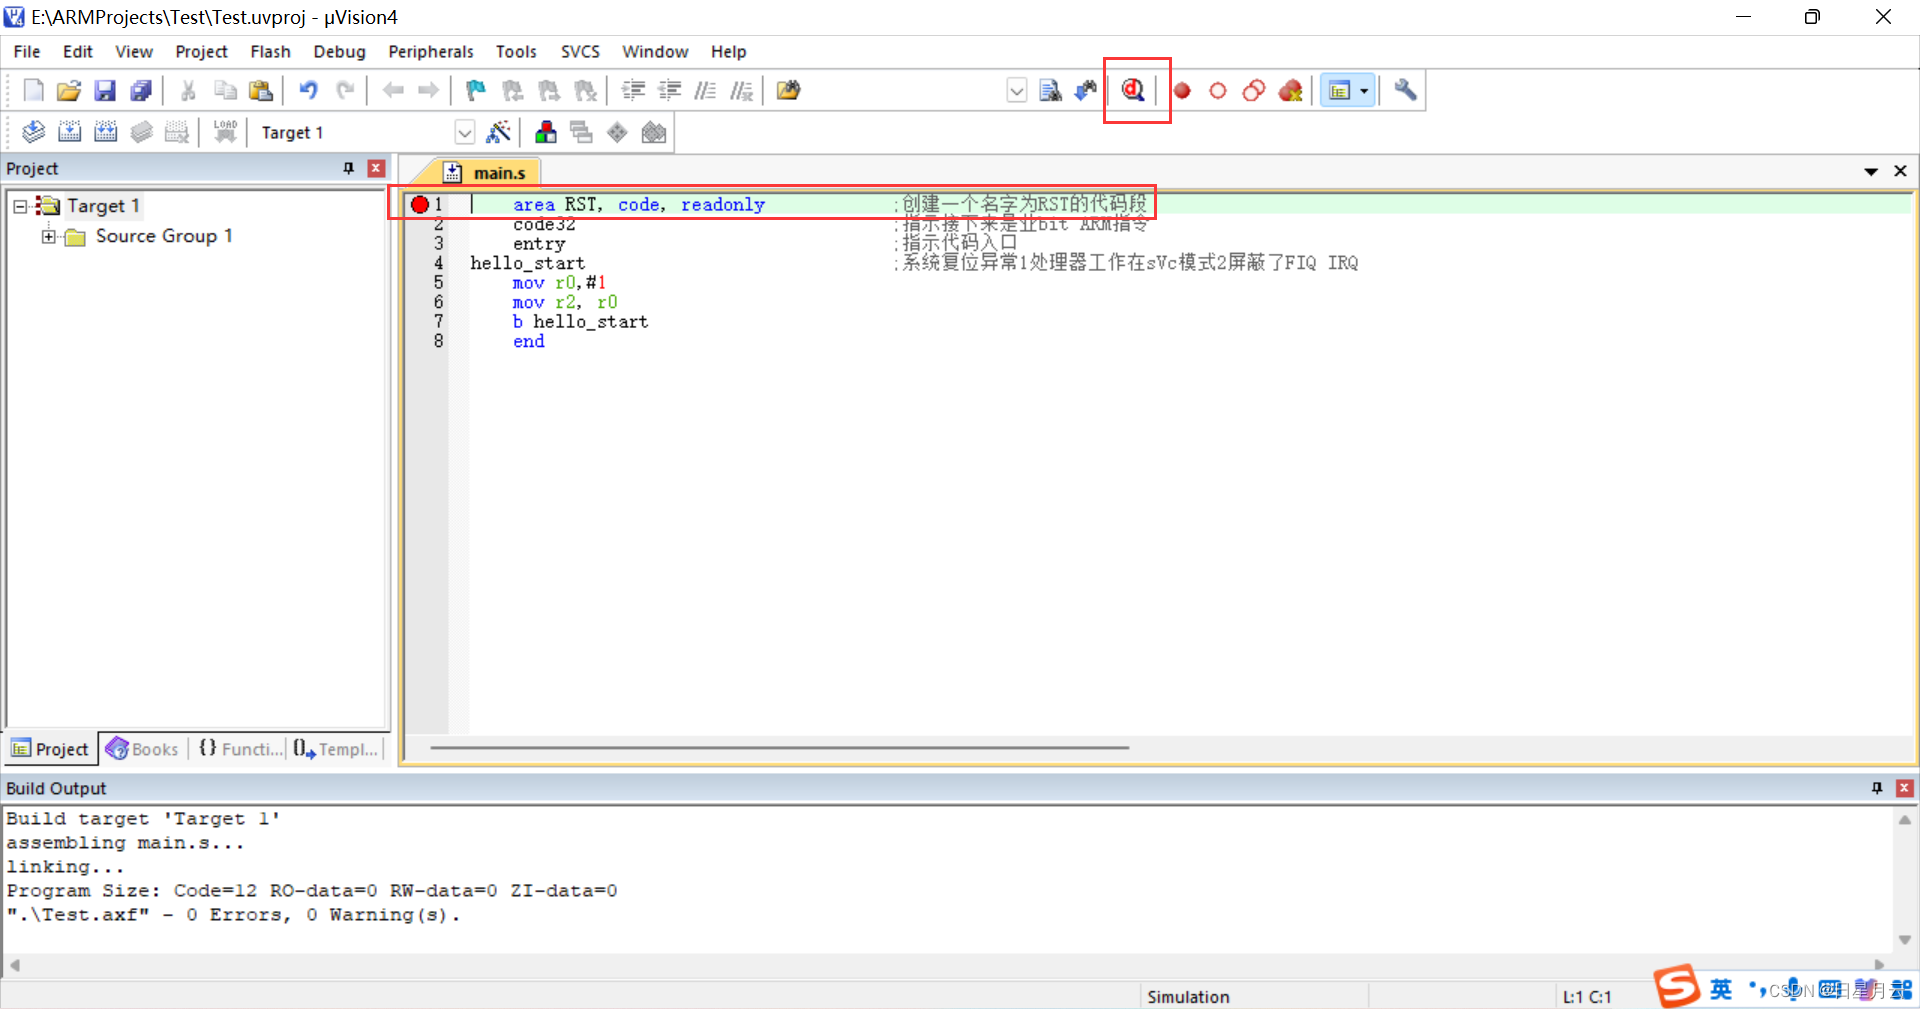Close the Build Output panel
This screenshot has height=1009, width=1920.
pos(1905,788)
